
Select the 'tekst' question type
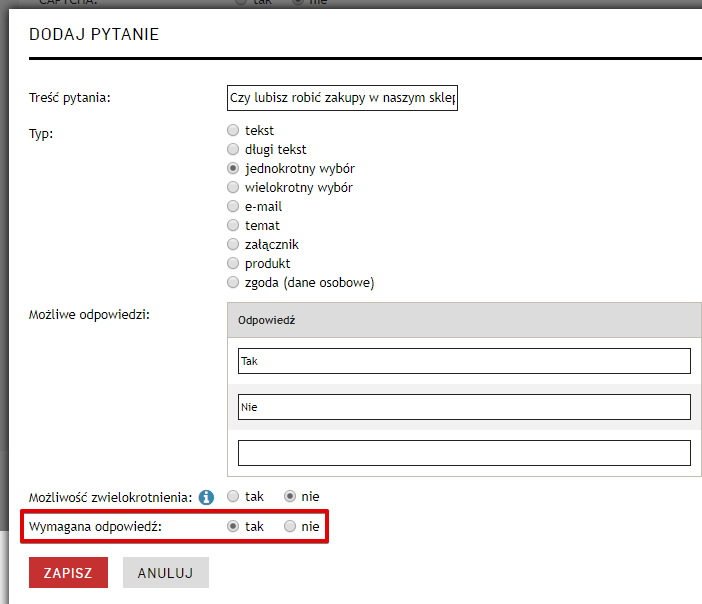point(233,130)
